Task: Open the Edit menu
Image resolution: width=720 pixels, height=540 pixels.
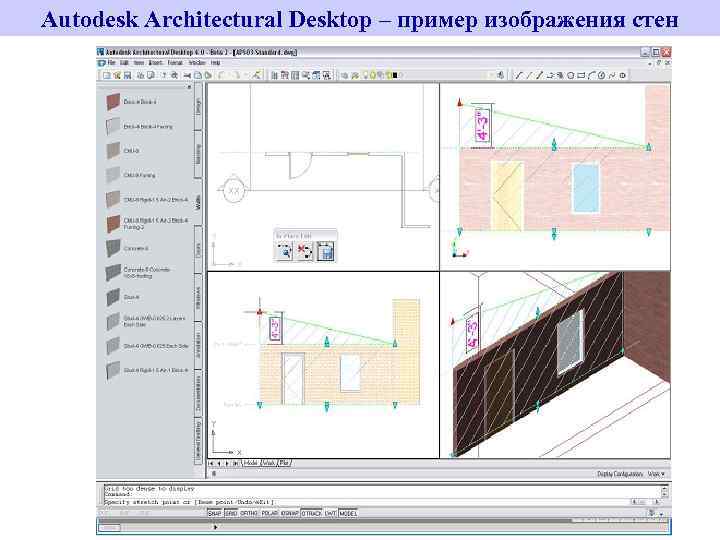Action: (124, 62)
